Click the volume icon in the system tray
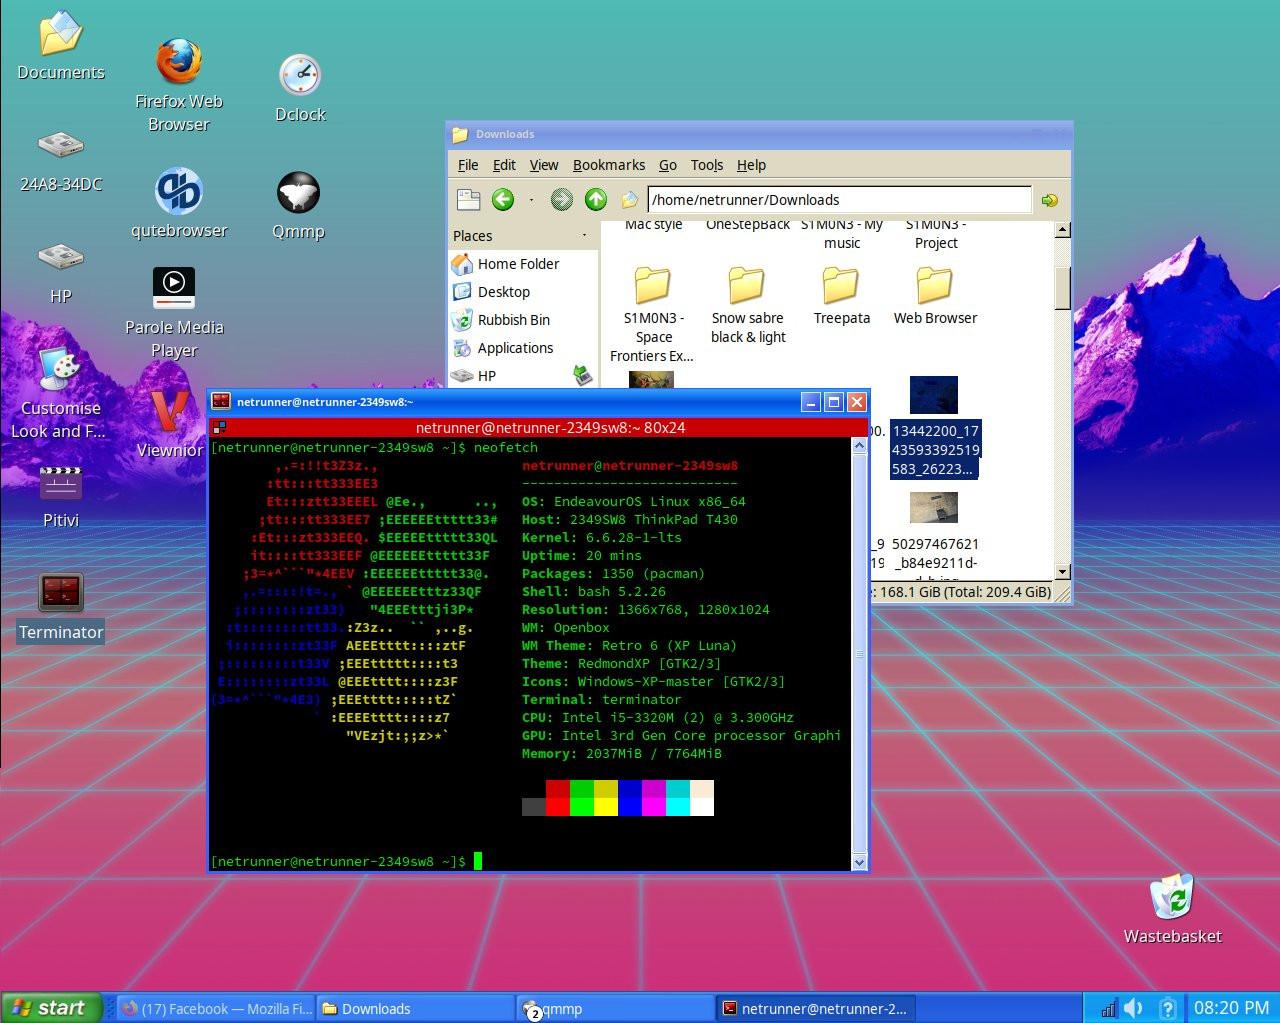1280x1023 pixels. click(1133, 1007)
